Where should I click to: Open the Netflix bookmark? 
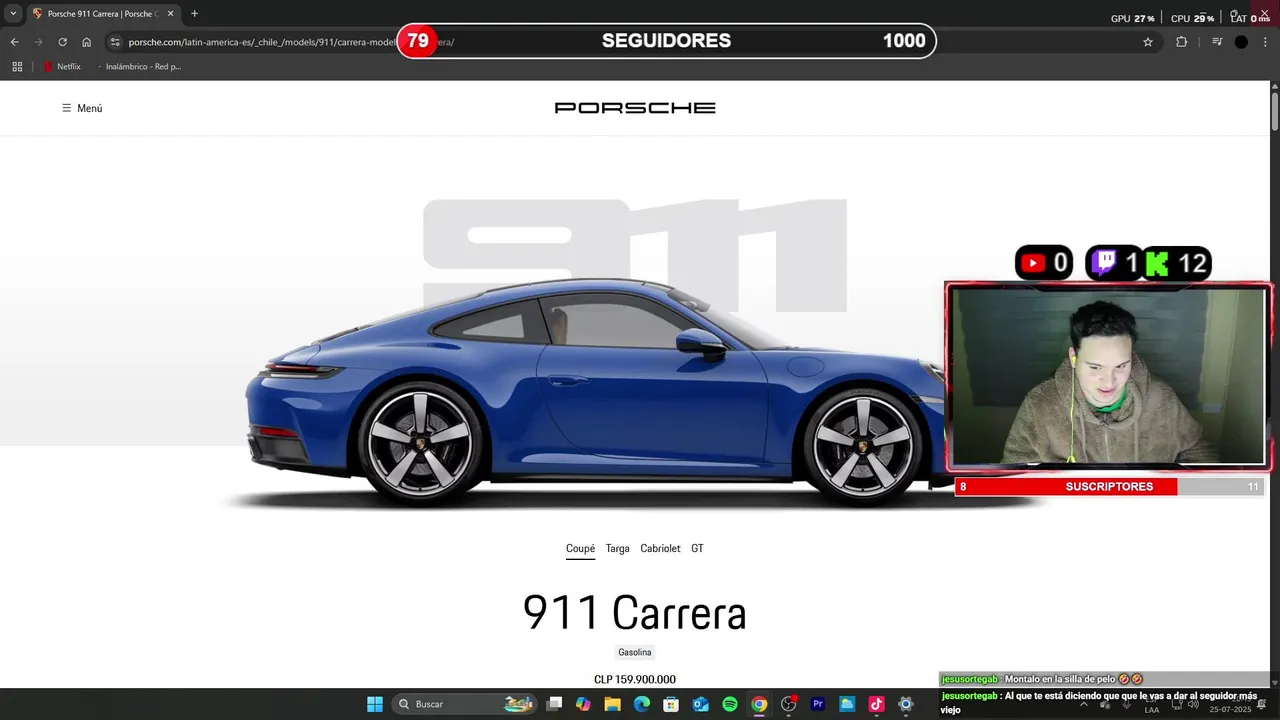pyautogui.click(x=62, y=67)
